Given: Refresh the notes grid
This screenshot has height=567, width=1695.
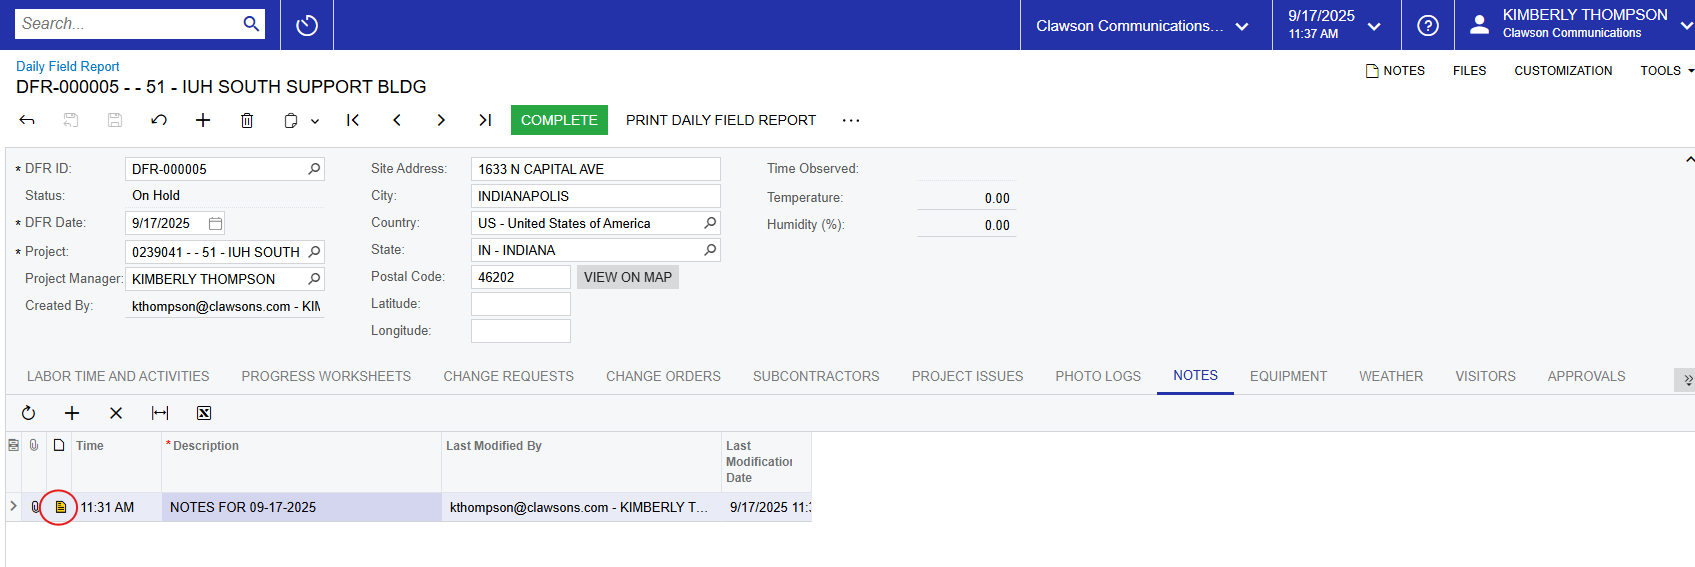Looking at the screenshot, I should [x=28, y=413].
